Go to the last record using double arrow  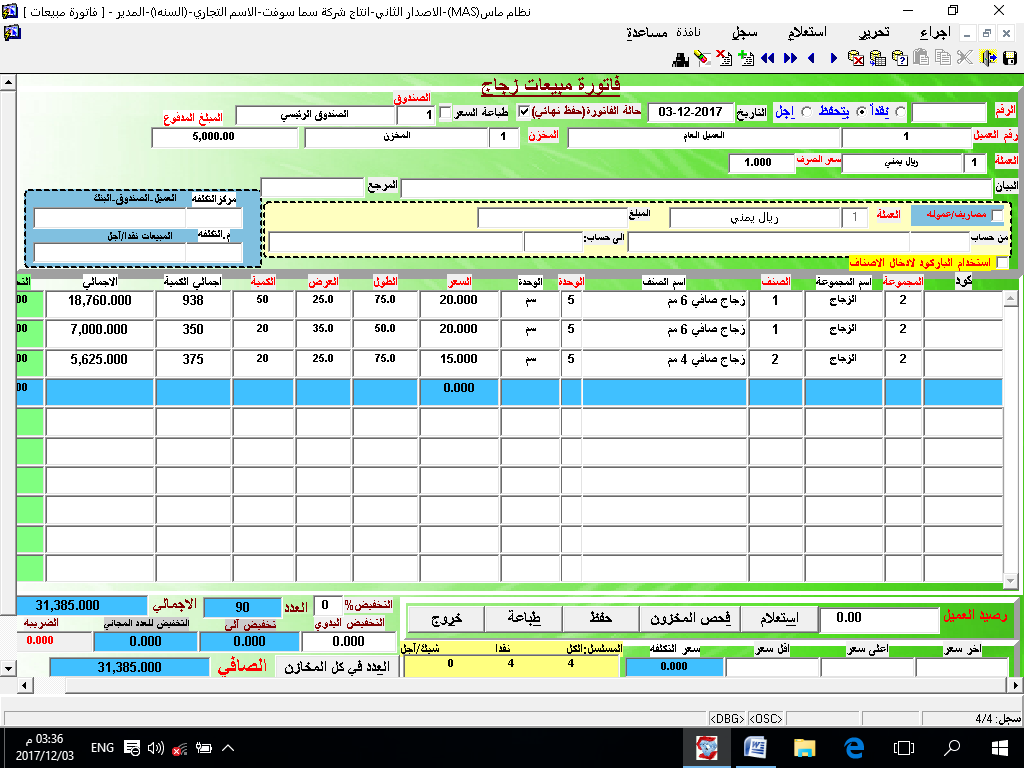tap(790, 58)
